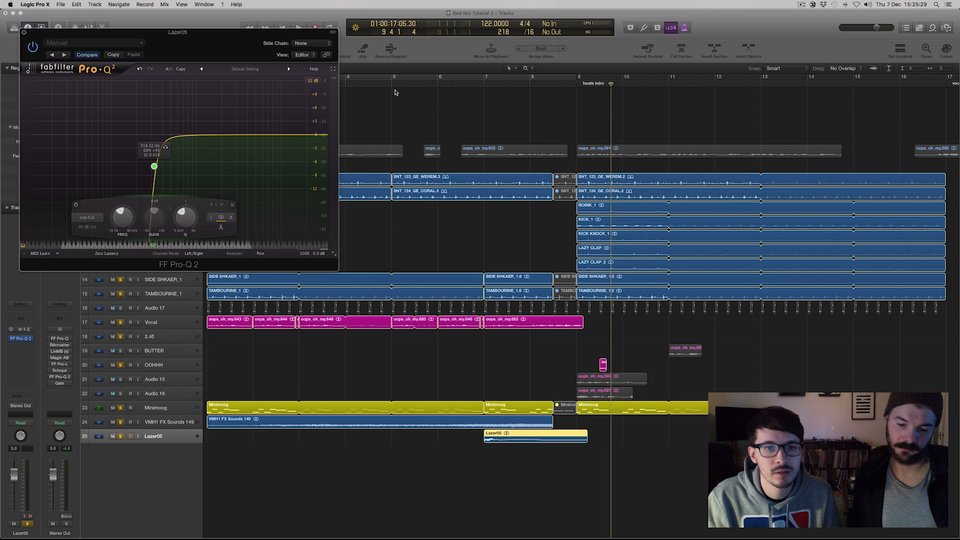Adjust the FREQ knob
Viewport: 960px width, 540px height.
(122, 217)
